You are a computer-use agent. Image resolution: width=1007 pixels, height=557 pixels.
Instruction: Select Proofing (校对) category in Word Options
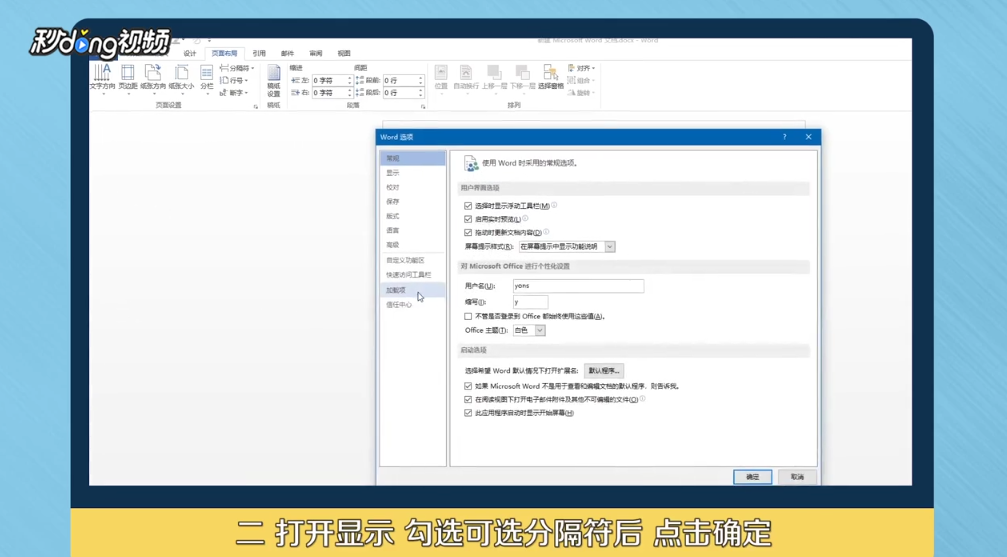coord(412,188)
